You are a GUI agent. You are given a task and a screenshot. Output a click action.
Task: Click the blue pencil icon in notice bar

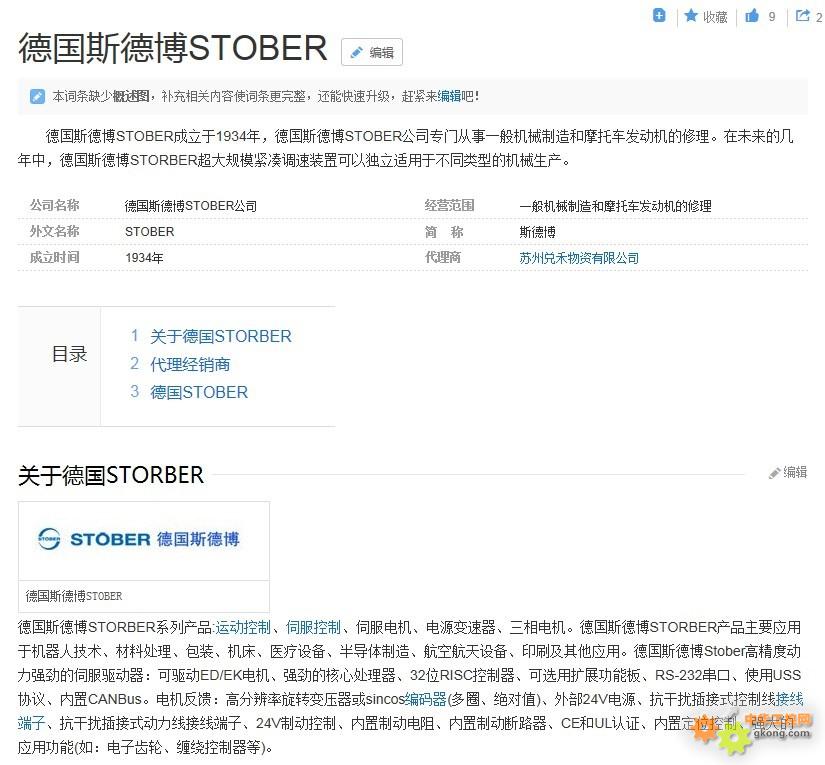point(37,96)
